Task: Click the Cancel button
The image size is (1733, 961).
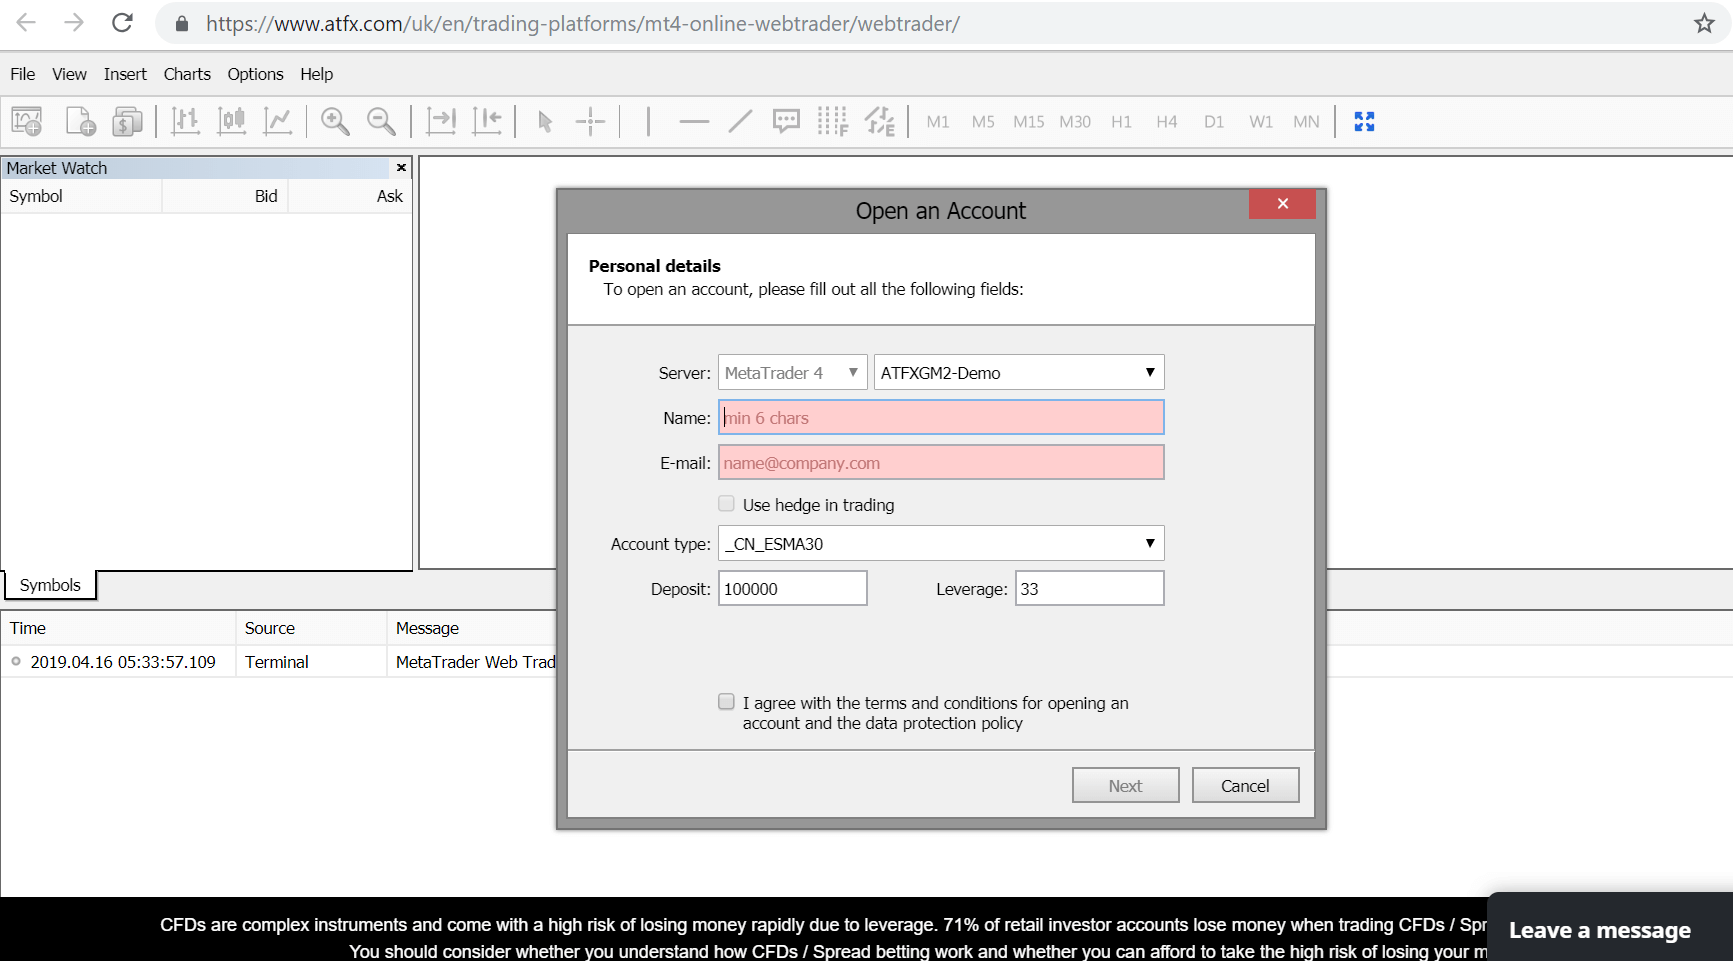Action: click(1245, 786)
